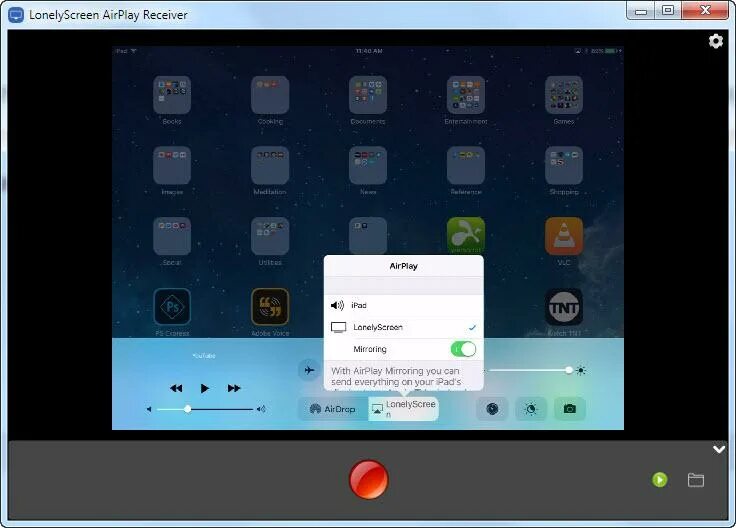Open LonelyScreen settings gear
Screen dimensions: 736x528
coord(715,41)
